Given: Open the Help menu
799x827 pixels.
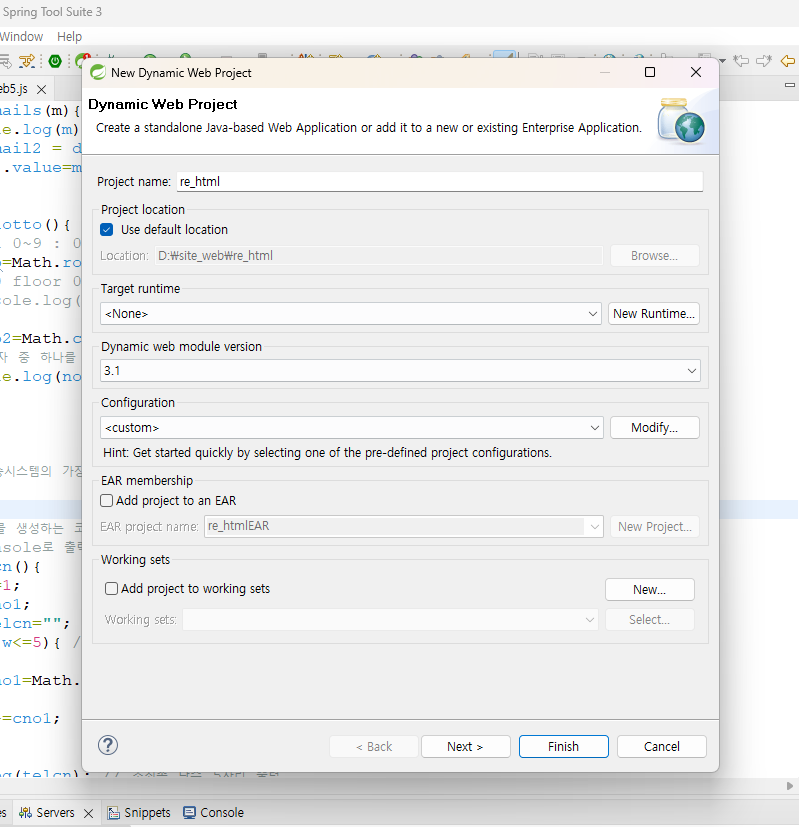Looking at the screenshot, I should 70,36.
